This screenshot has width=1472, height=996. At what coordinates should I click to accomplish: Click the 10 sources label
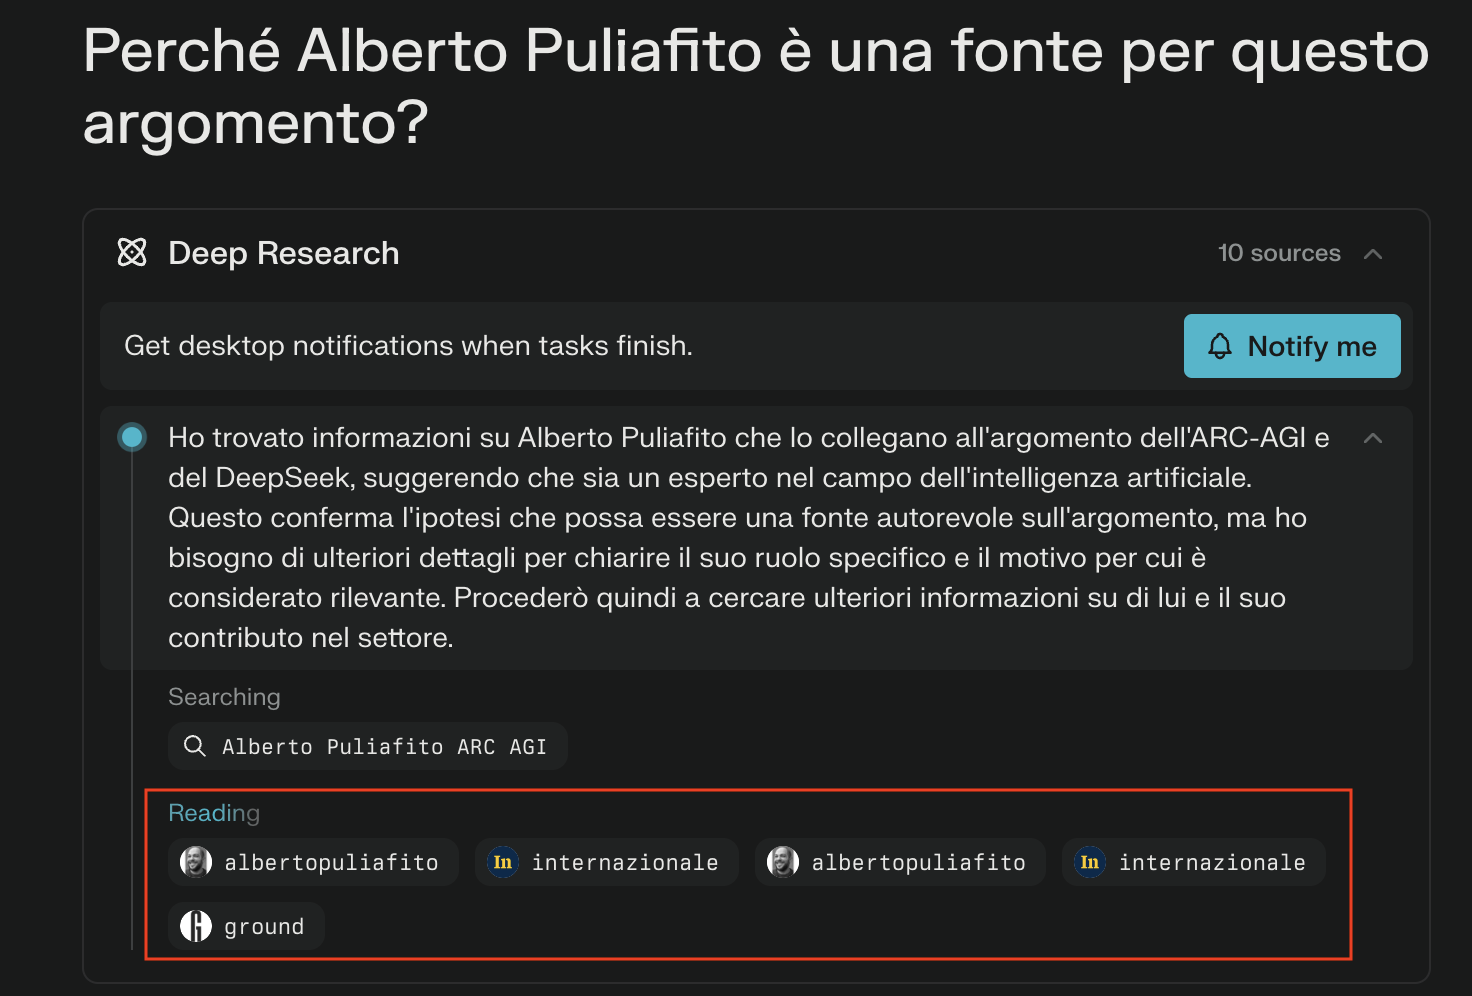click(1279, 253)
